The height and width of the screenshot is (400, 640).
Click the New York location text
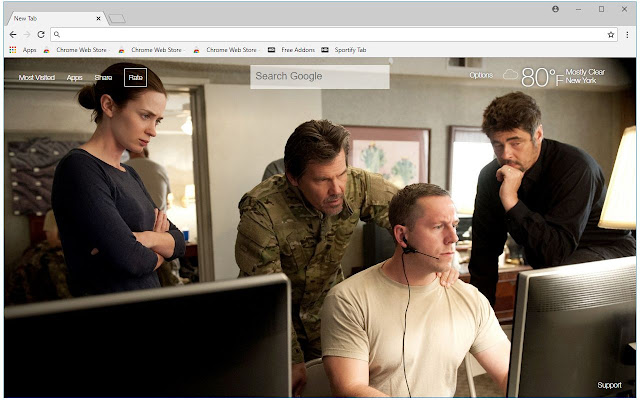click(x=581, y=80)
